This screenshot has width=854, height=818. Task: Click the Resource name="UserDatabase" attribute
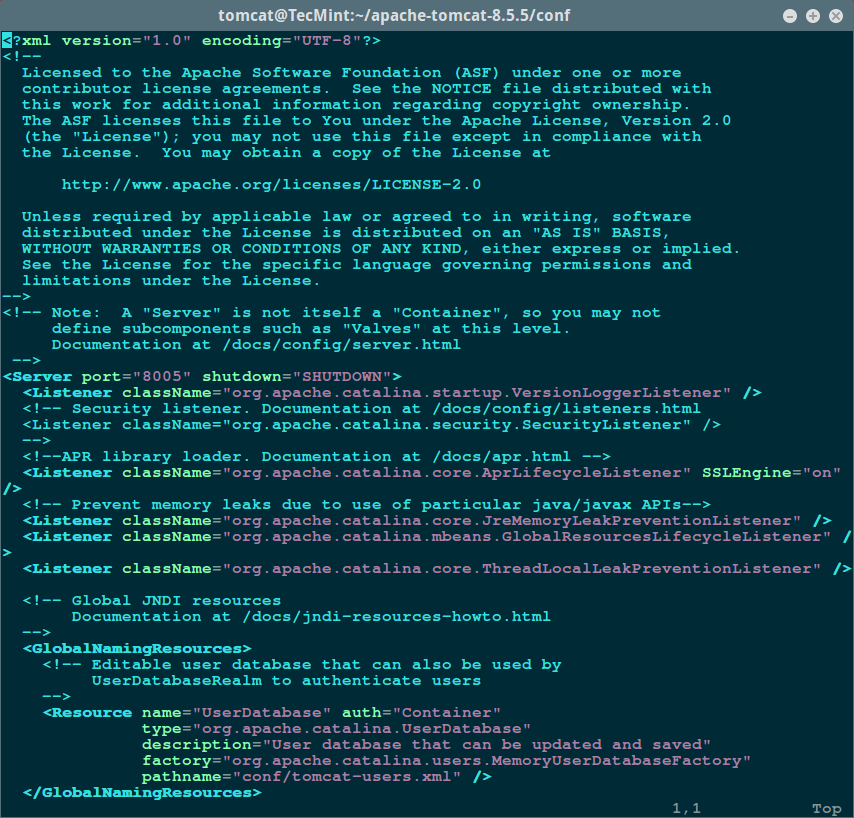[236, 713]
